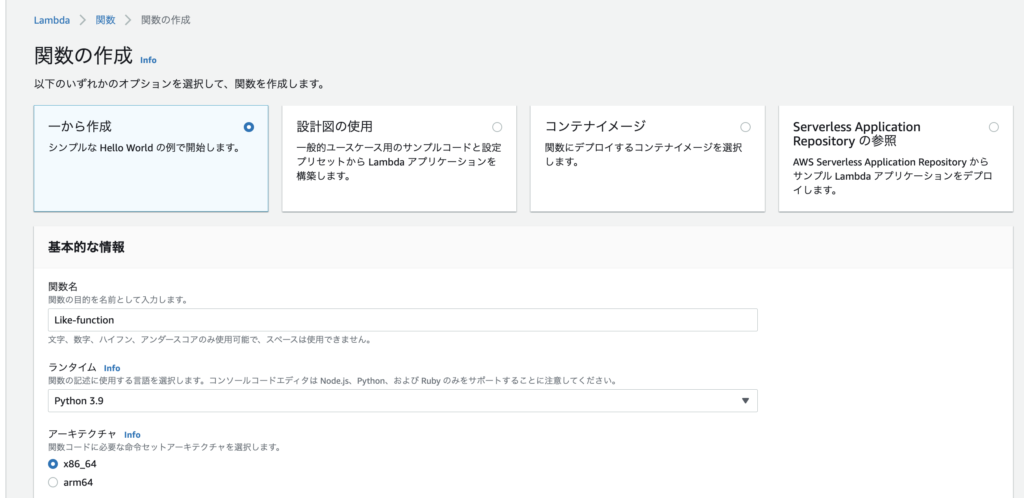Go to 関数 breadcrumb link
Viewport: 1024px width, 498px height.
(105, 20)
